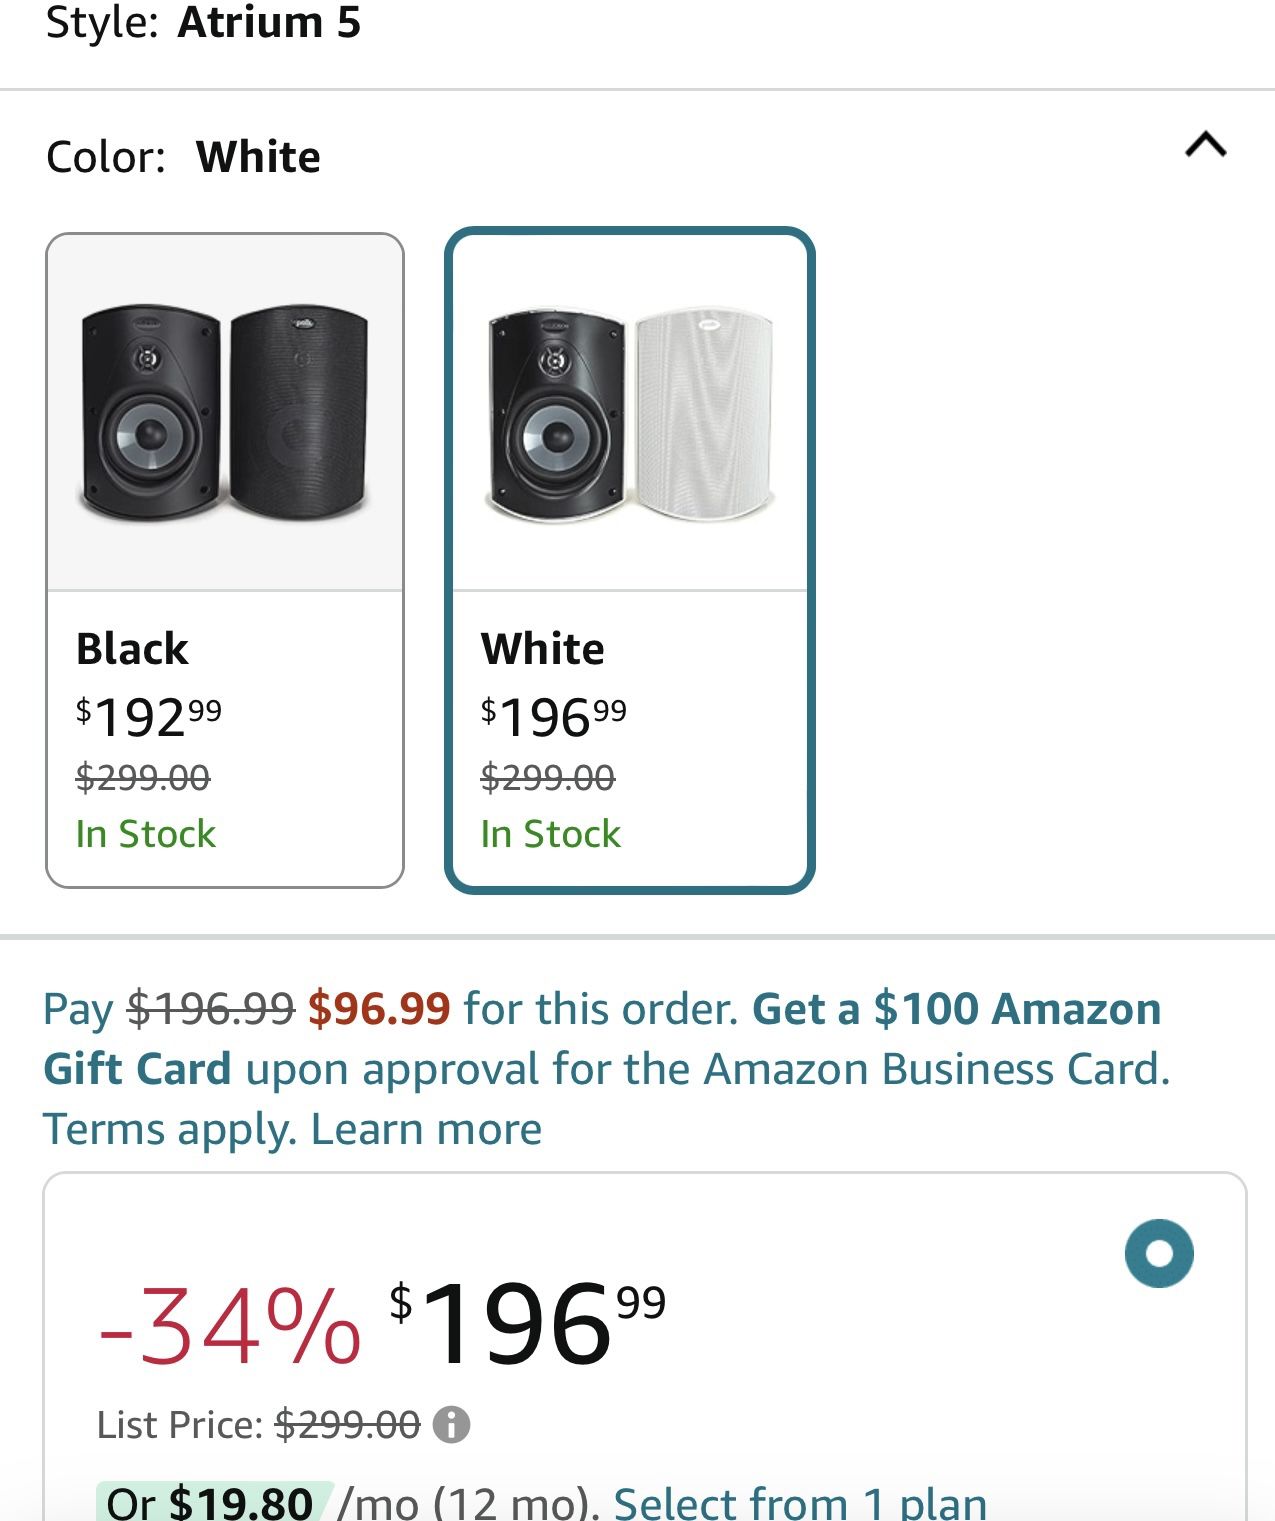This screenshot has width=1275, height=1521.
Task: Click the Learn more link
Action: pyautogui.click(x=427, y=1129)
